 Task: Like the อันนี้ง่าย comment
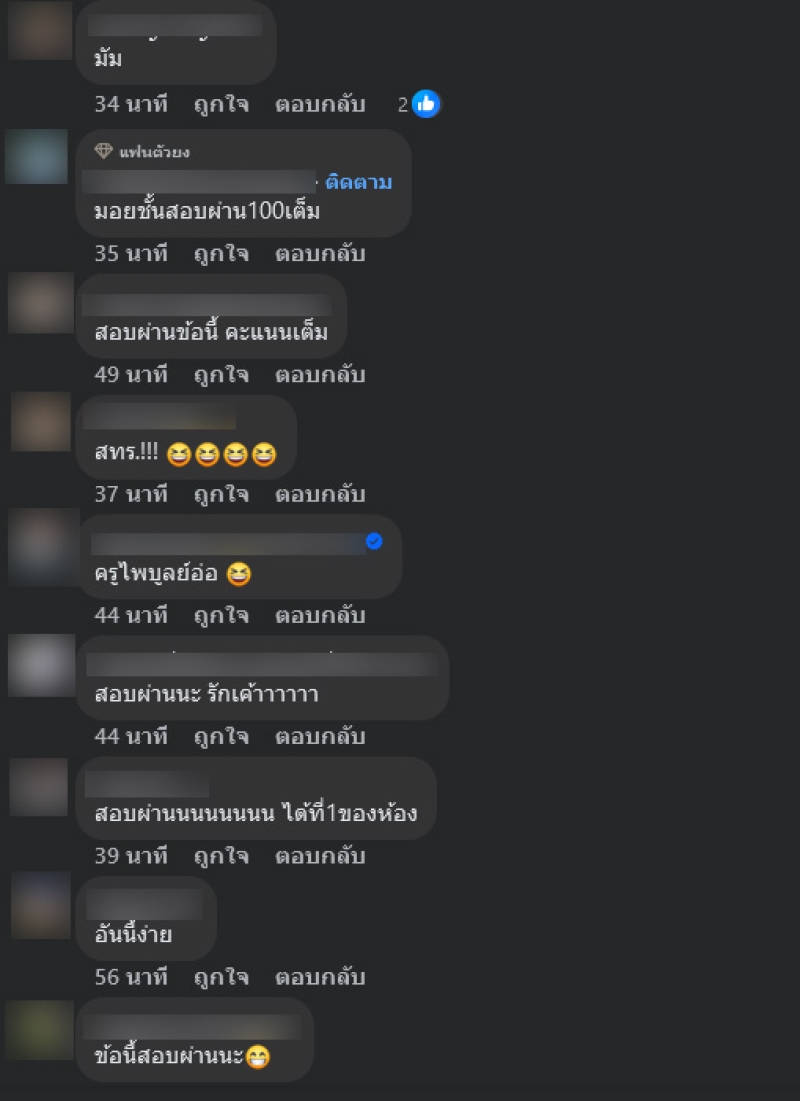pos(221,977)
